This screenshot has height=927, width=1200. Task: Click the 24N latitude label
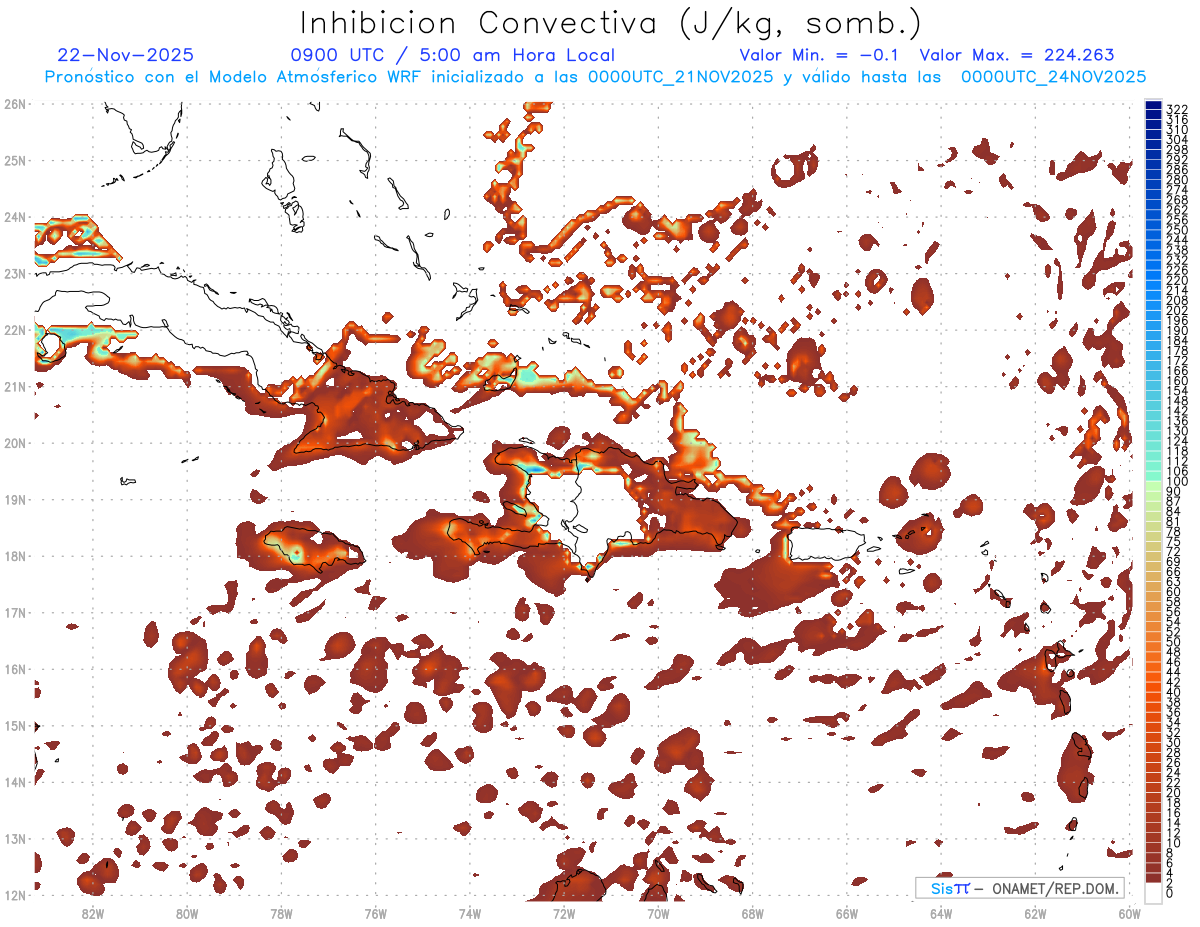pos(14,216)
